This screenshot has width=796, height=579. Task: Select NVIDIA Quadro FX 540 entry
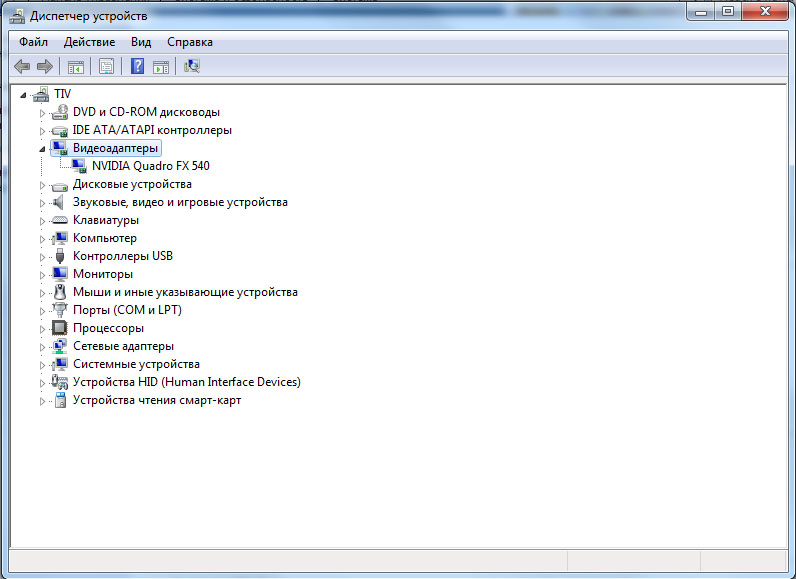(x=151, y=166)
